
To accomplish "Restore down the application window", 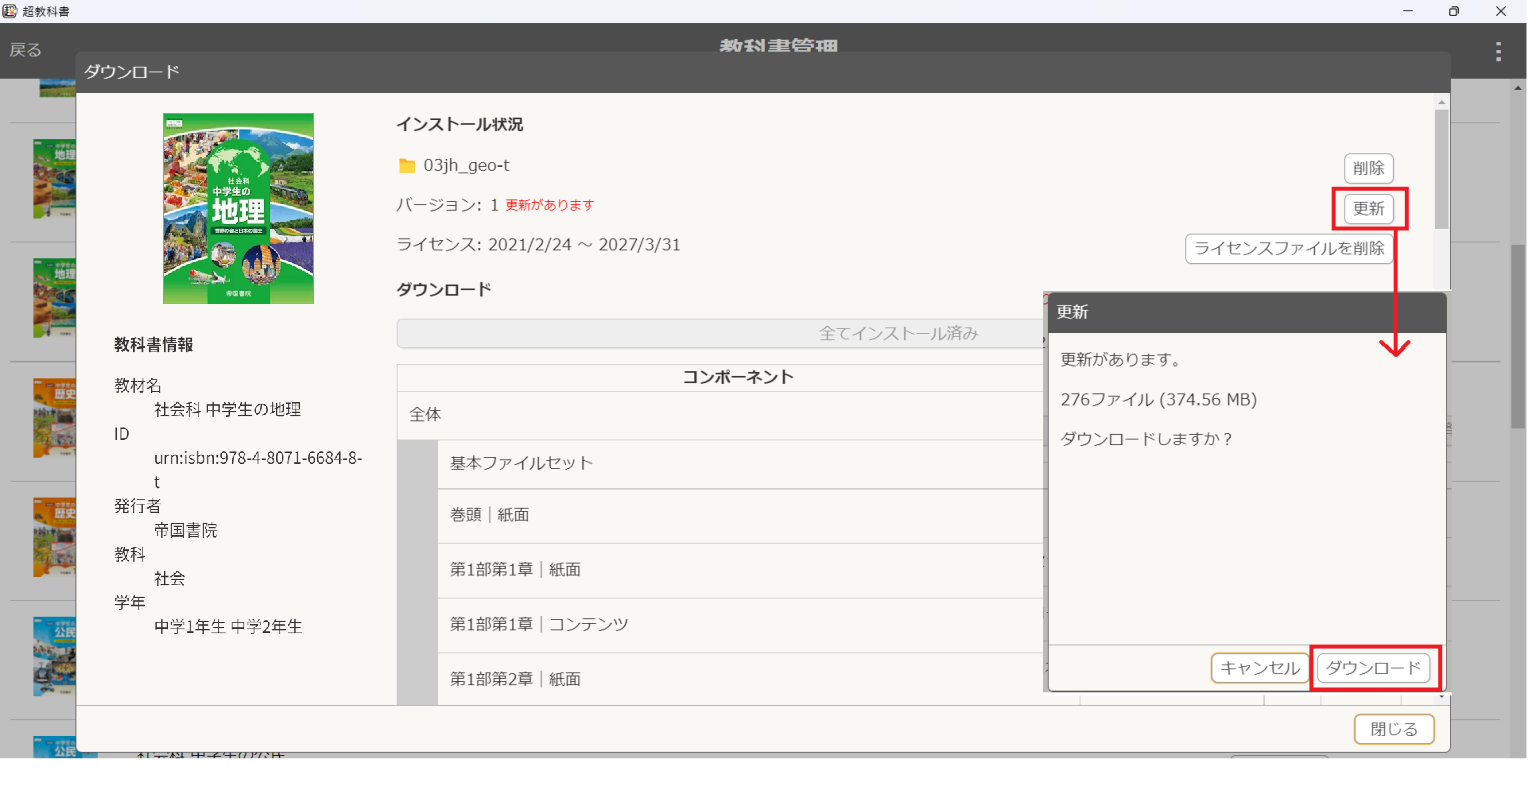I will [1453, 11].
